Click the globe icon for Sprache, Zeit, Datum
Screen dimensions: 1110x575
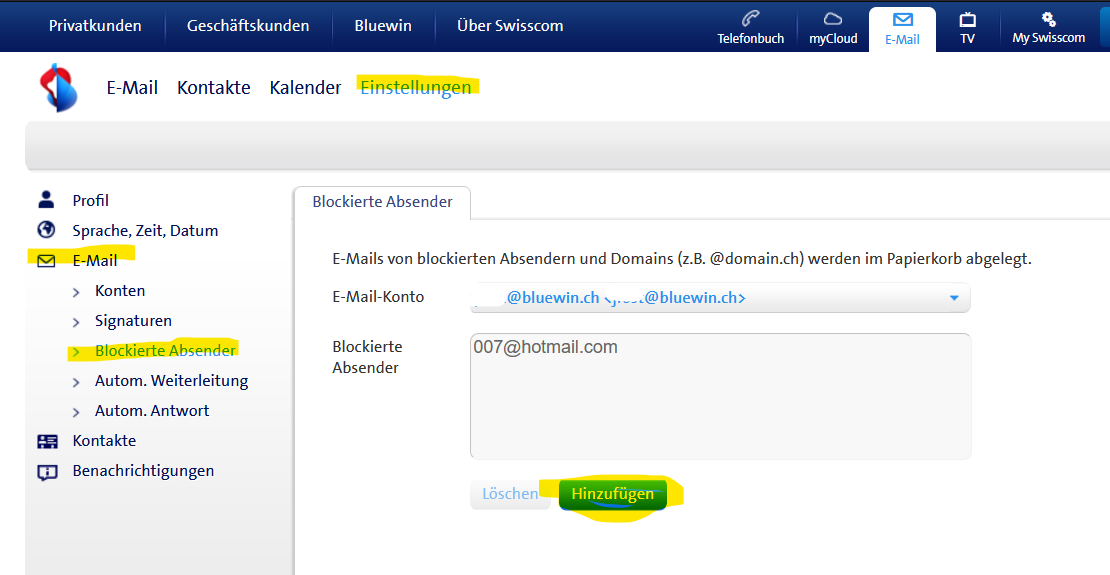click(46, 229)
